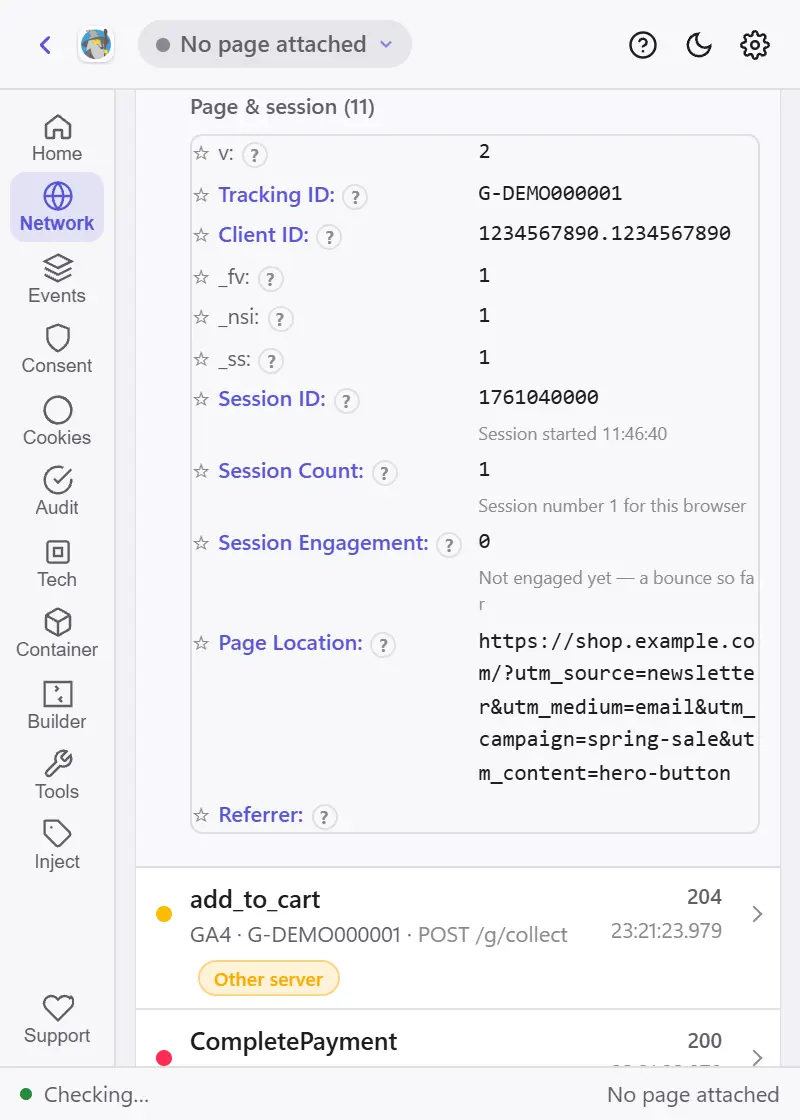Go back with the left chevron
The image size is (800, 1120).
tap(45, 45)
